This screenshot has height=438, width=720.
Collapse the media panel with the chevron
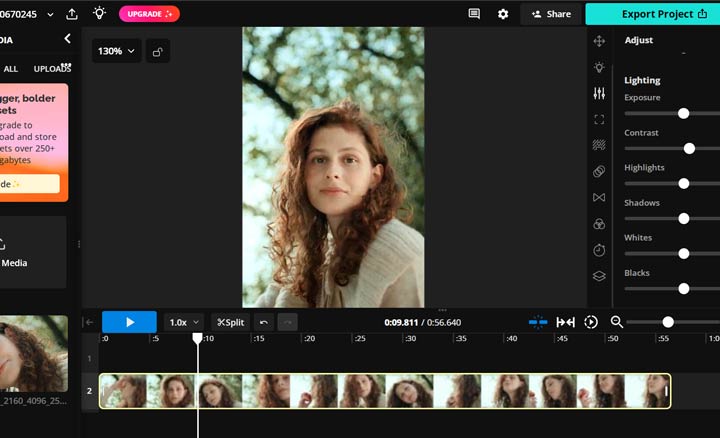click(68, 39)
